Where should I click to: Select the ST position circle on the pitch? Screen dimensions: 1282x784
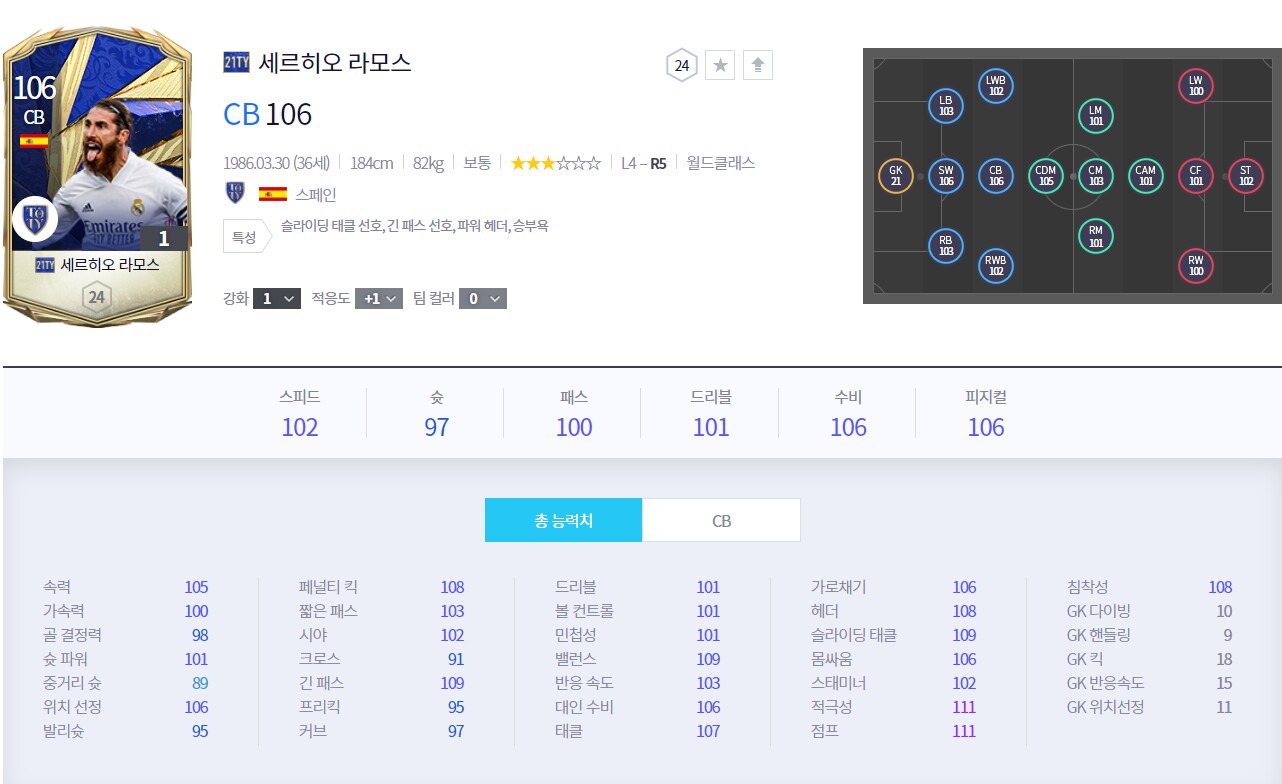coord(1245,176)
